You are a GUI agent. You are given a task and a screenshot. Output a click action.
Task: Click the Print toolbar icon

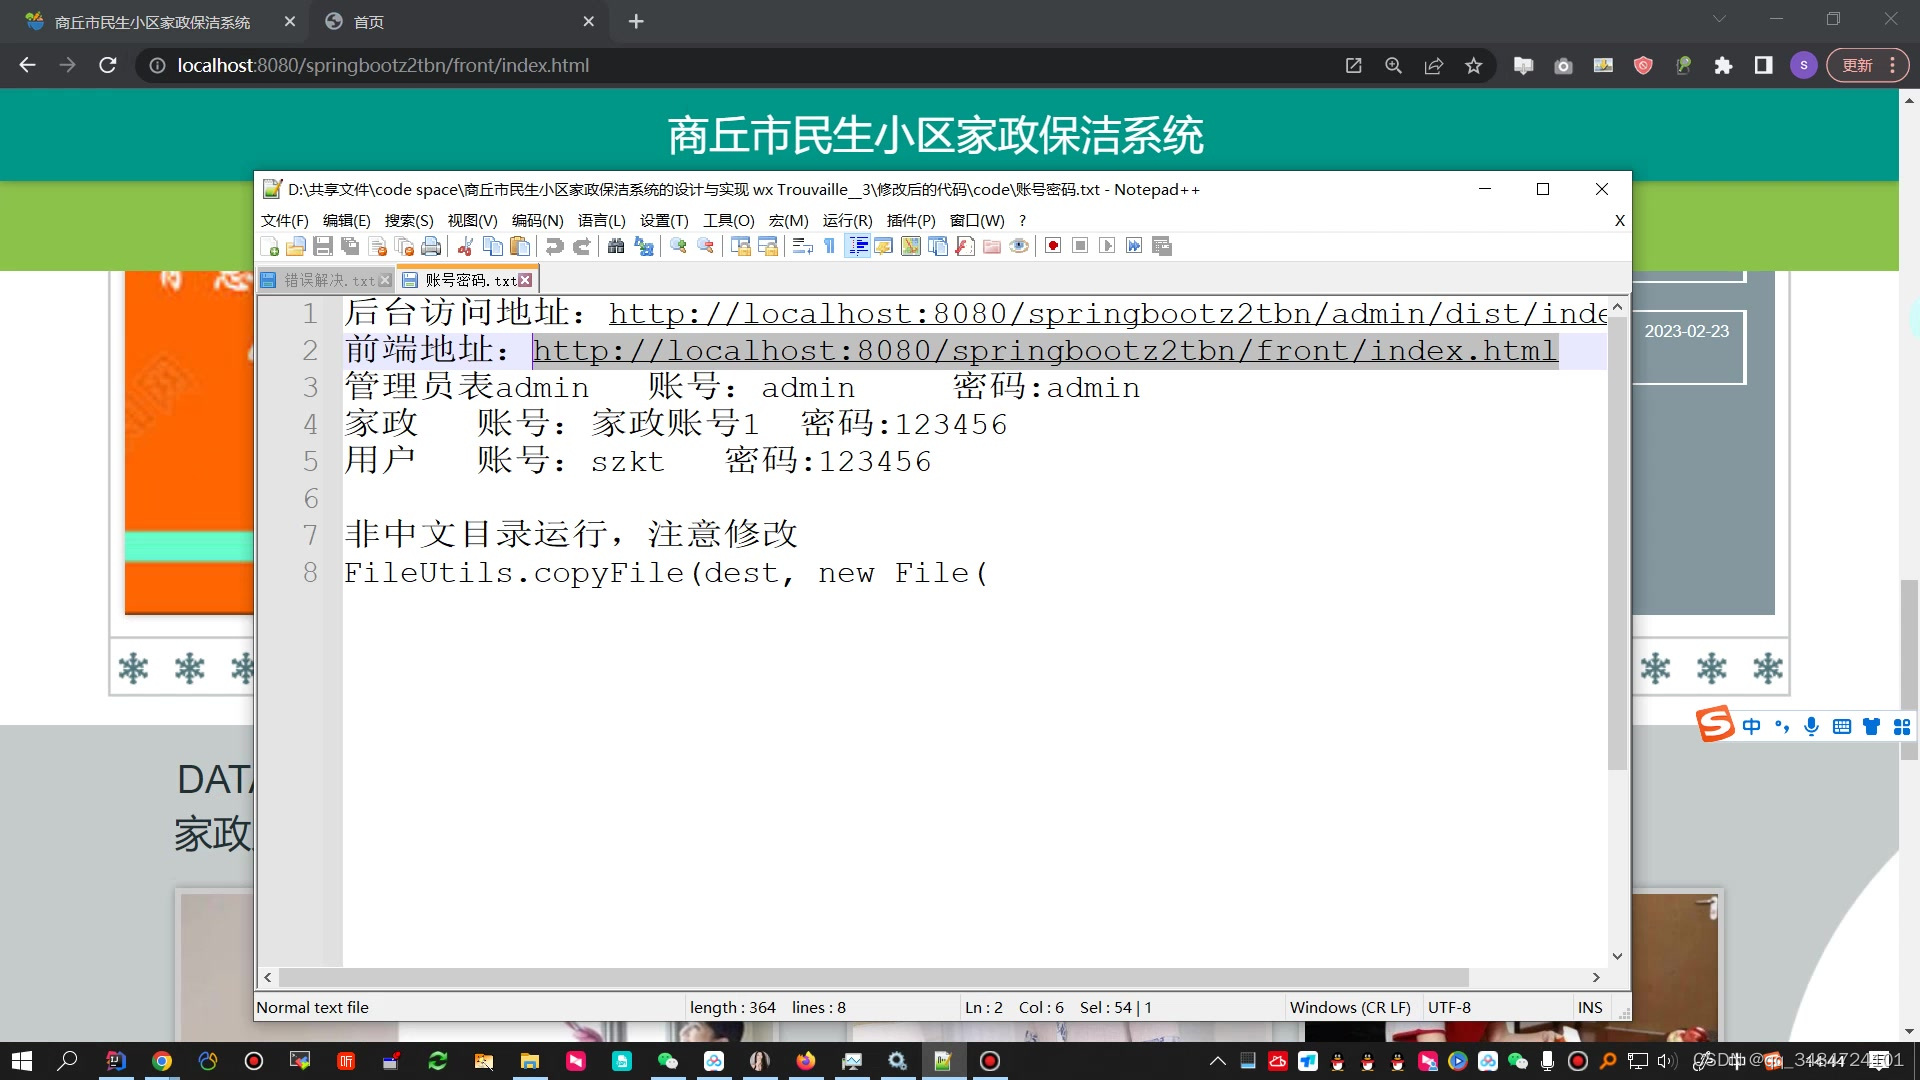click(x=431, y=246)
